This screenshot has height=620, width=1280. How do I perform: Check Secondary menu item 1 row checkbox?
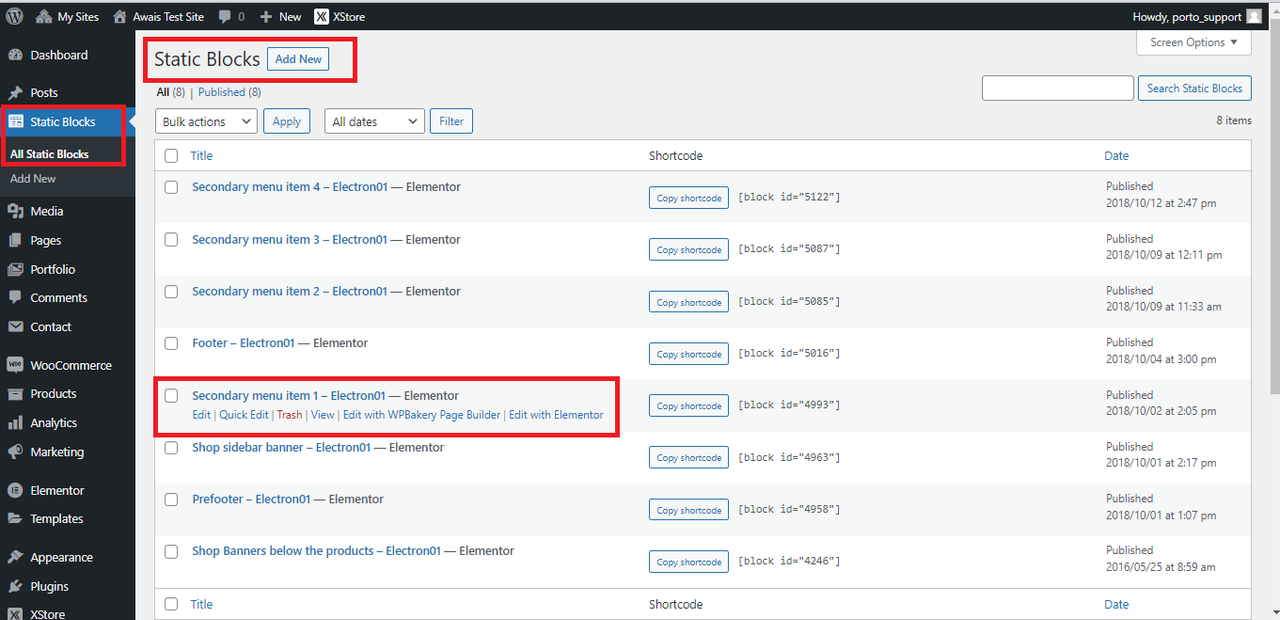tap(171, 396)
